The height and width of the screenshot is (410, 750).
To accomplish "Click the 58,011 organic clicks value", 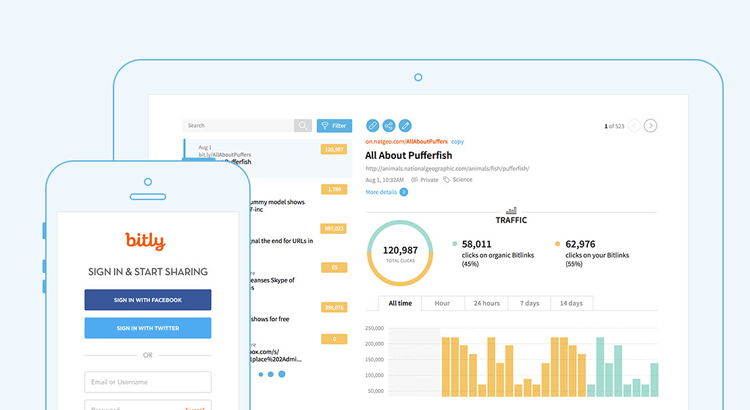I will (x=476, y=244).
